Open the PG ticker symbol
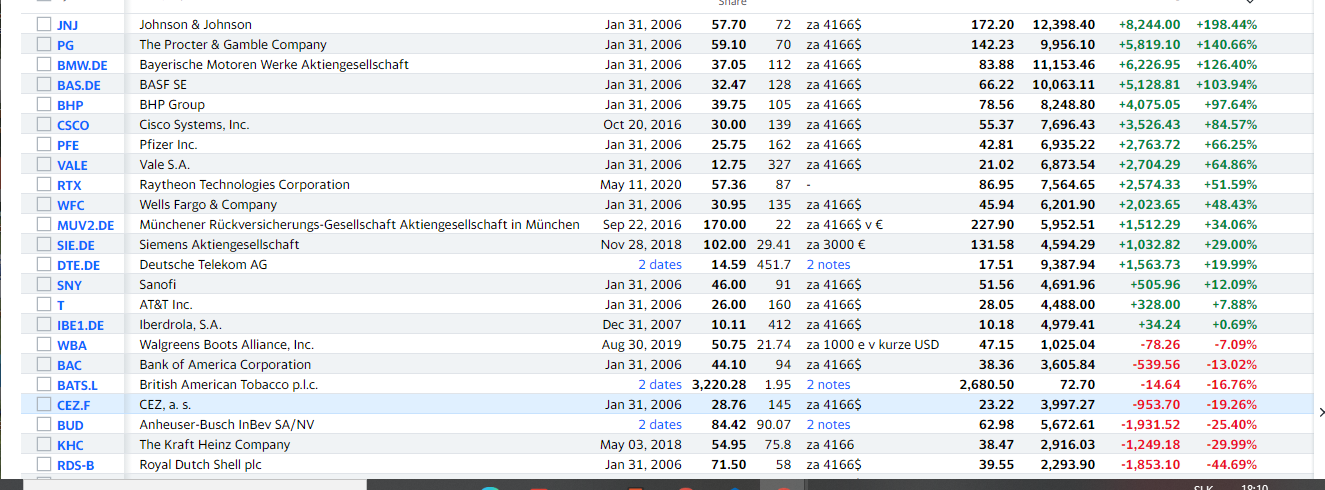The width and height of the screenshot is (1325, 490). pos(65,45)
